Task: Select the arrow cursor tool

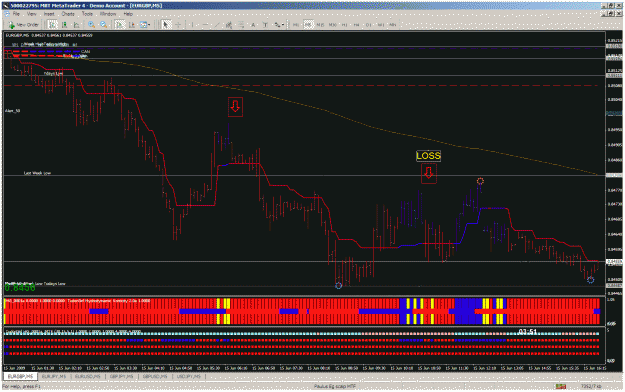Action: (166, 25)
